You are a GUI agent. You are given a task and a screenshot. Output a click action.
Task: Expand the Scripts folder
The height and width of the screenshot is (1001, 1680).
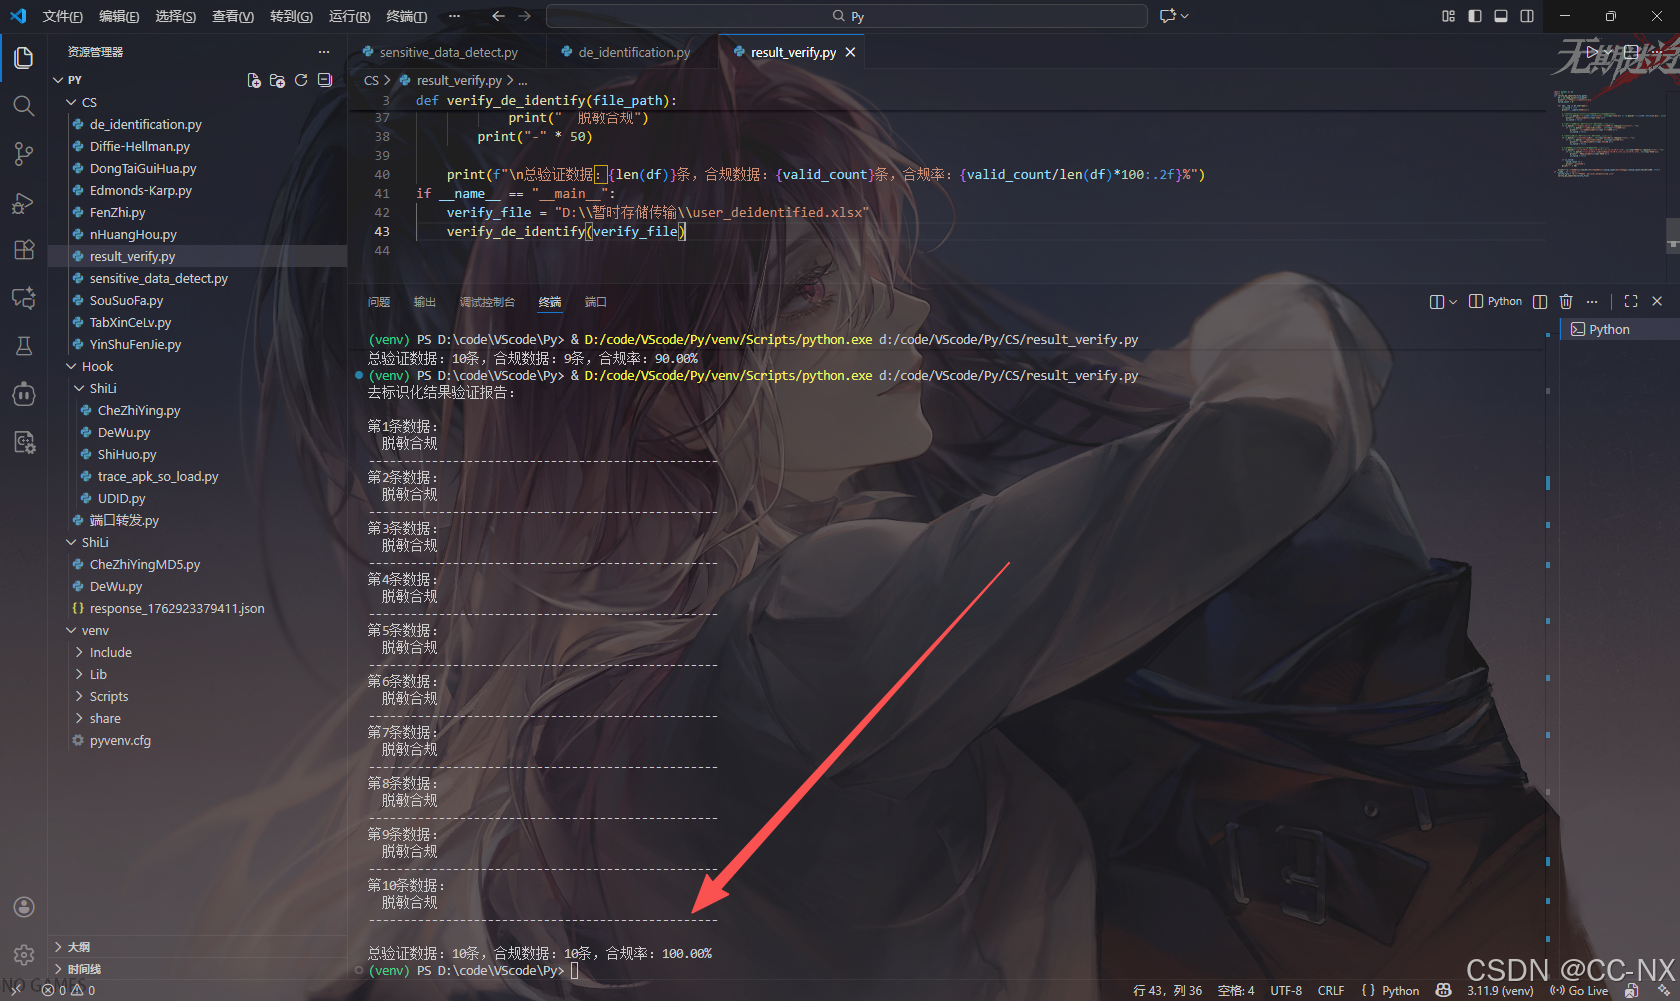108,696
